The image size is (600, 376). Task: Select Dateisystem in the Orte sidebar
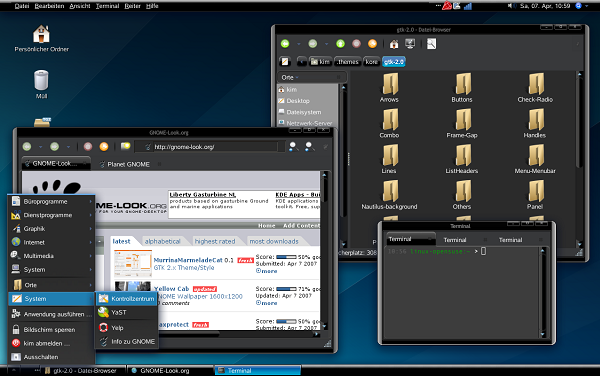(304, 112)
